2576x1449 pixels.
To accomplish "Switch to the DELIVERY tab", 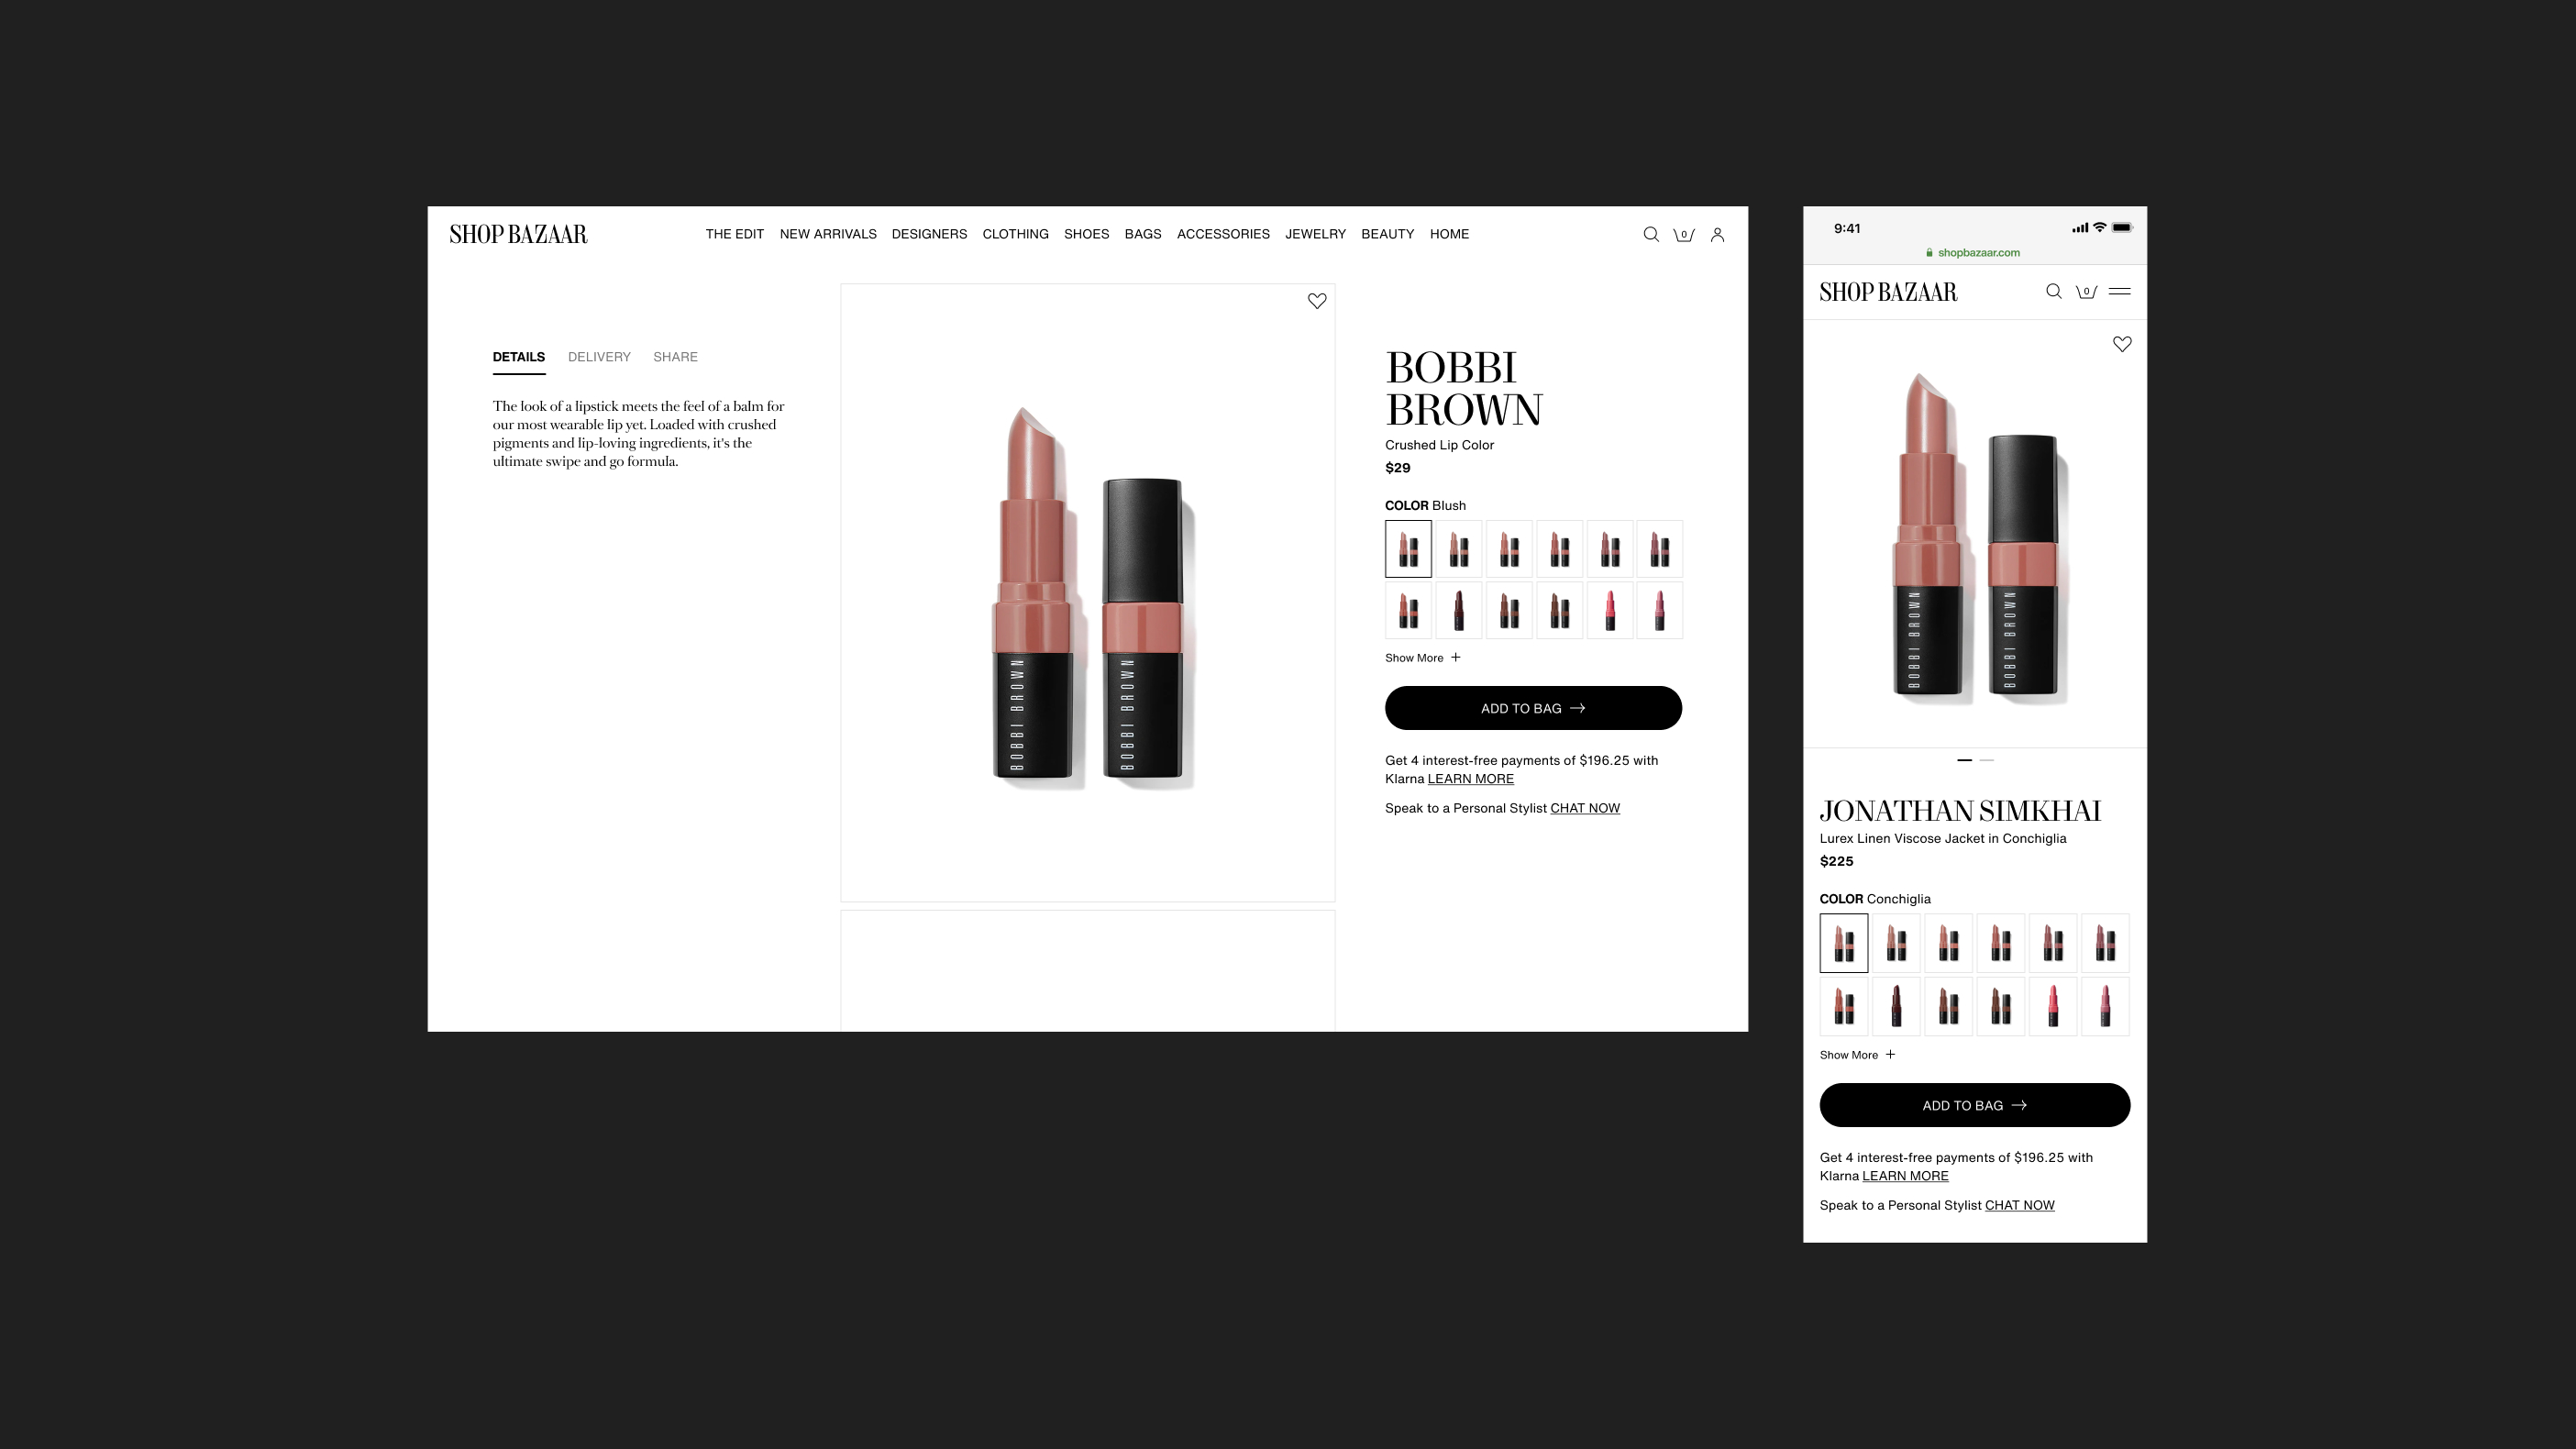I will 599,357.
